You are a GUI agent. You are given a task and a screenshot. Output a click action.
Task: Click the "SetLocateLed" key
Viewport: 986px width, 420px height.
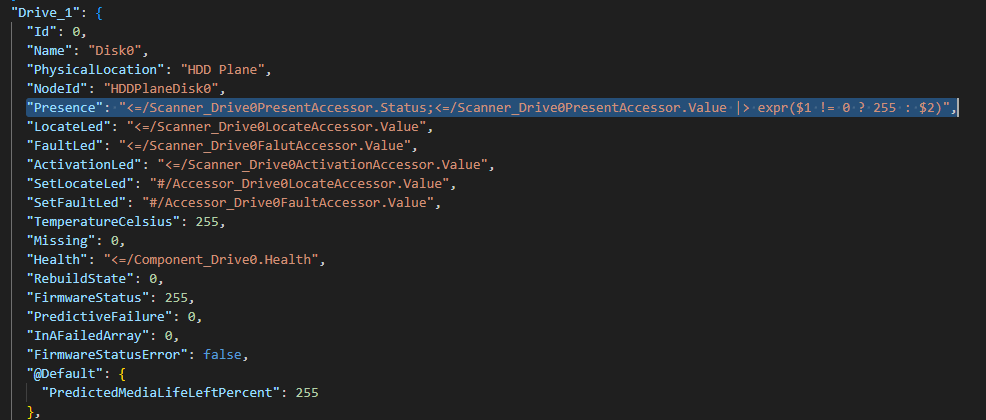pos(81,184)
